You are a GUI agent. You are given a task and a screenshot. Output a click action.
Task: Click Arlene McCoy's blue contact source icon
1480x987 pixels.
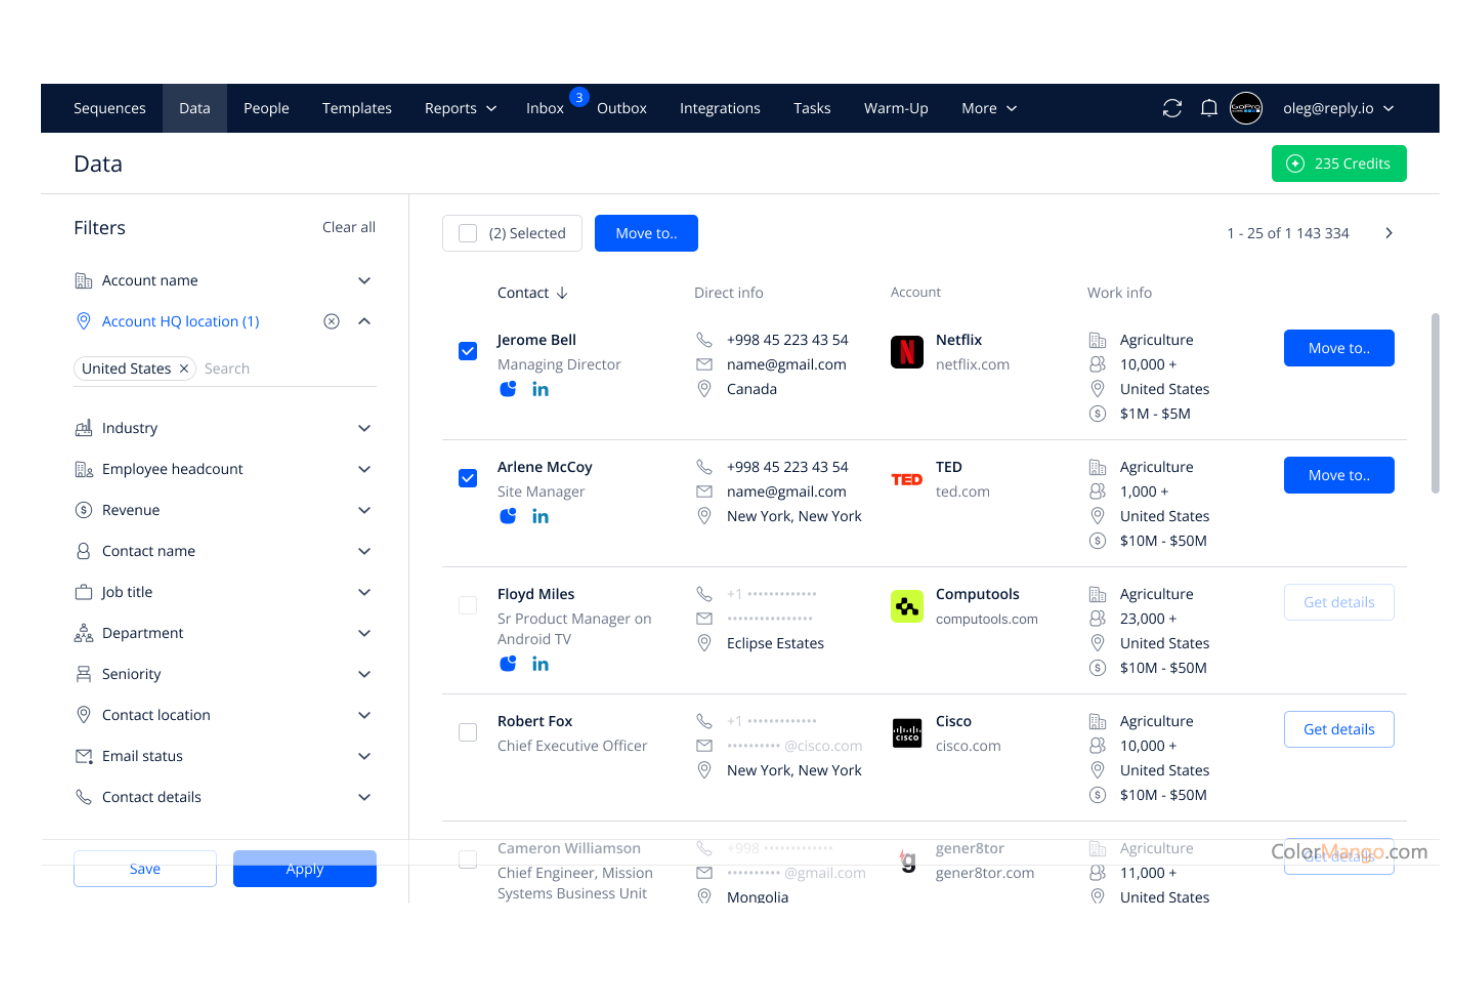click(508, 516)
